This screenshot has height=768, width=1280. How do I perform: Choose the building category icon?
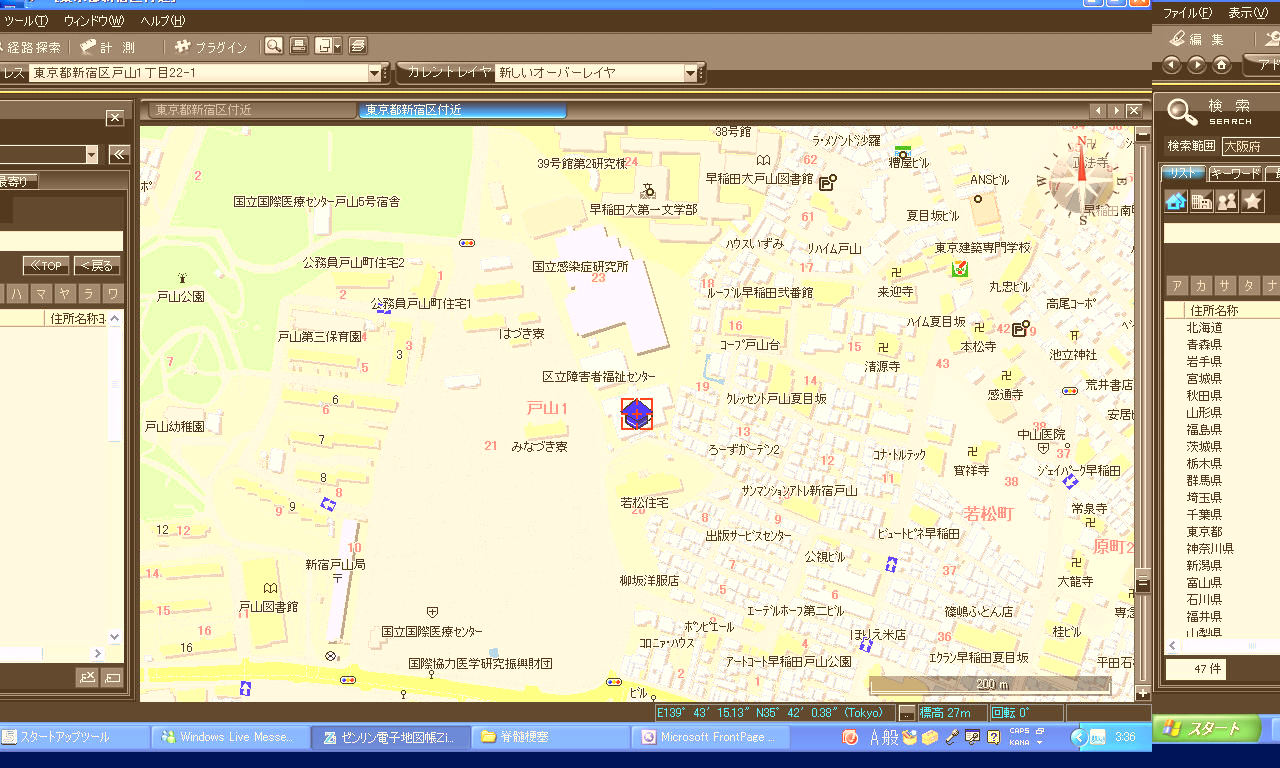pos(1202,201)
